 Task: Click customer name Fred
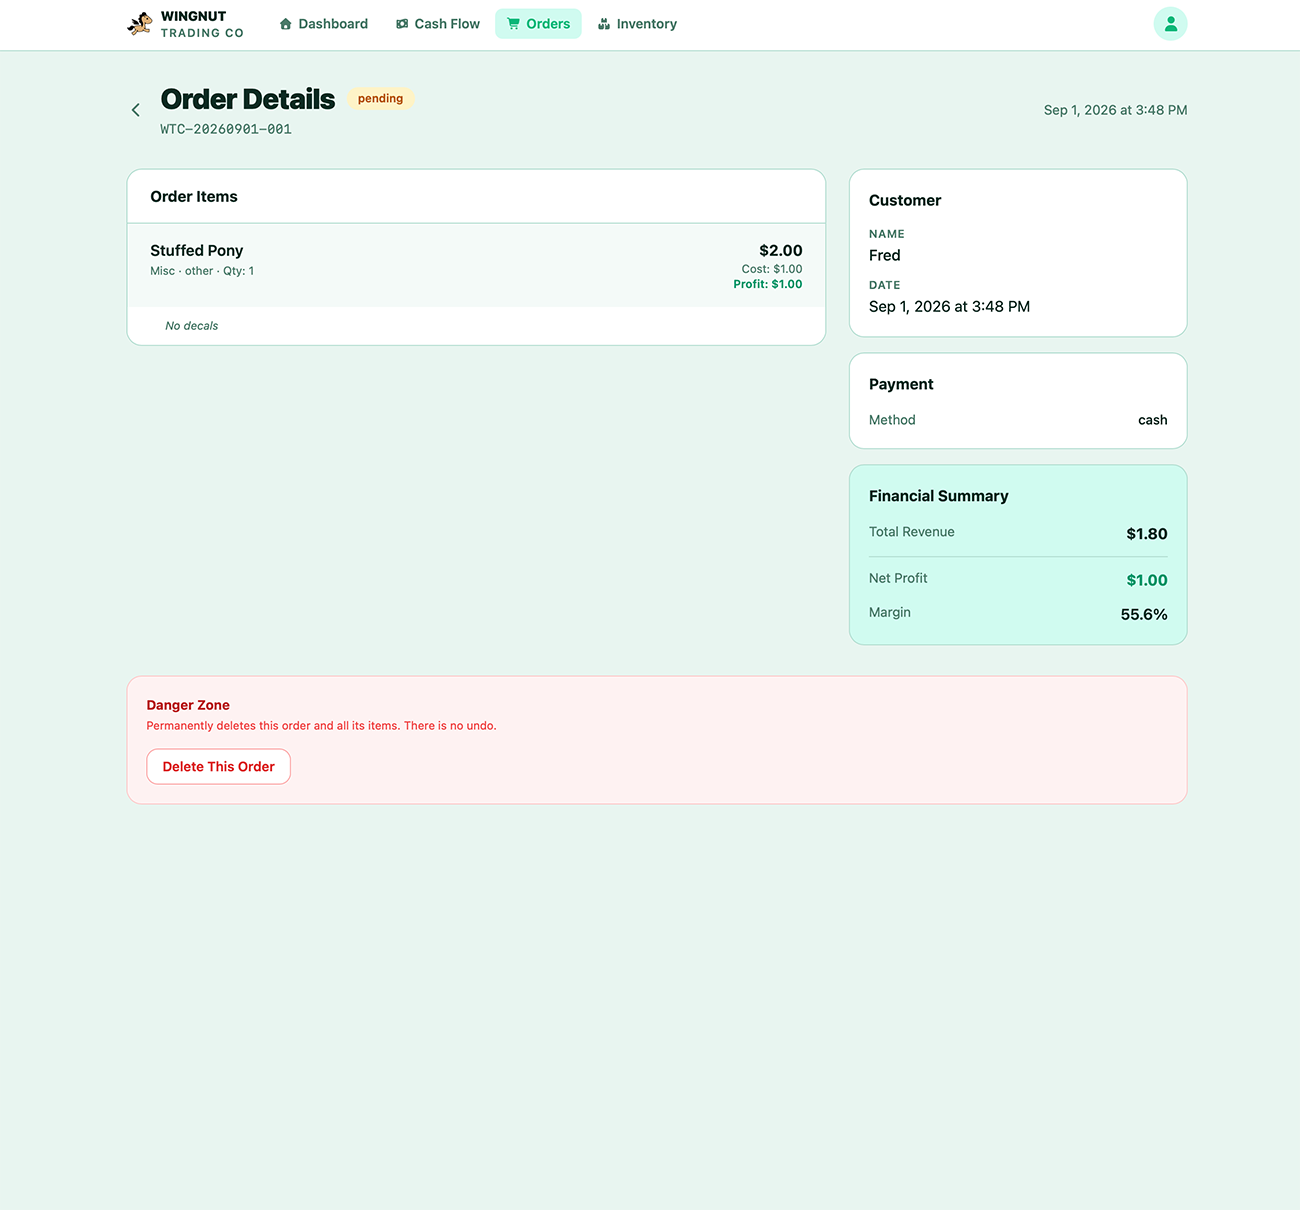[885, 255]
